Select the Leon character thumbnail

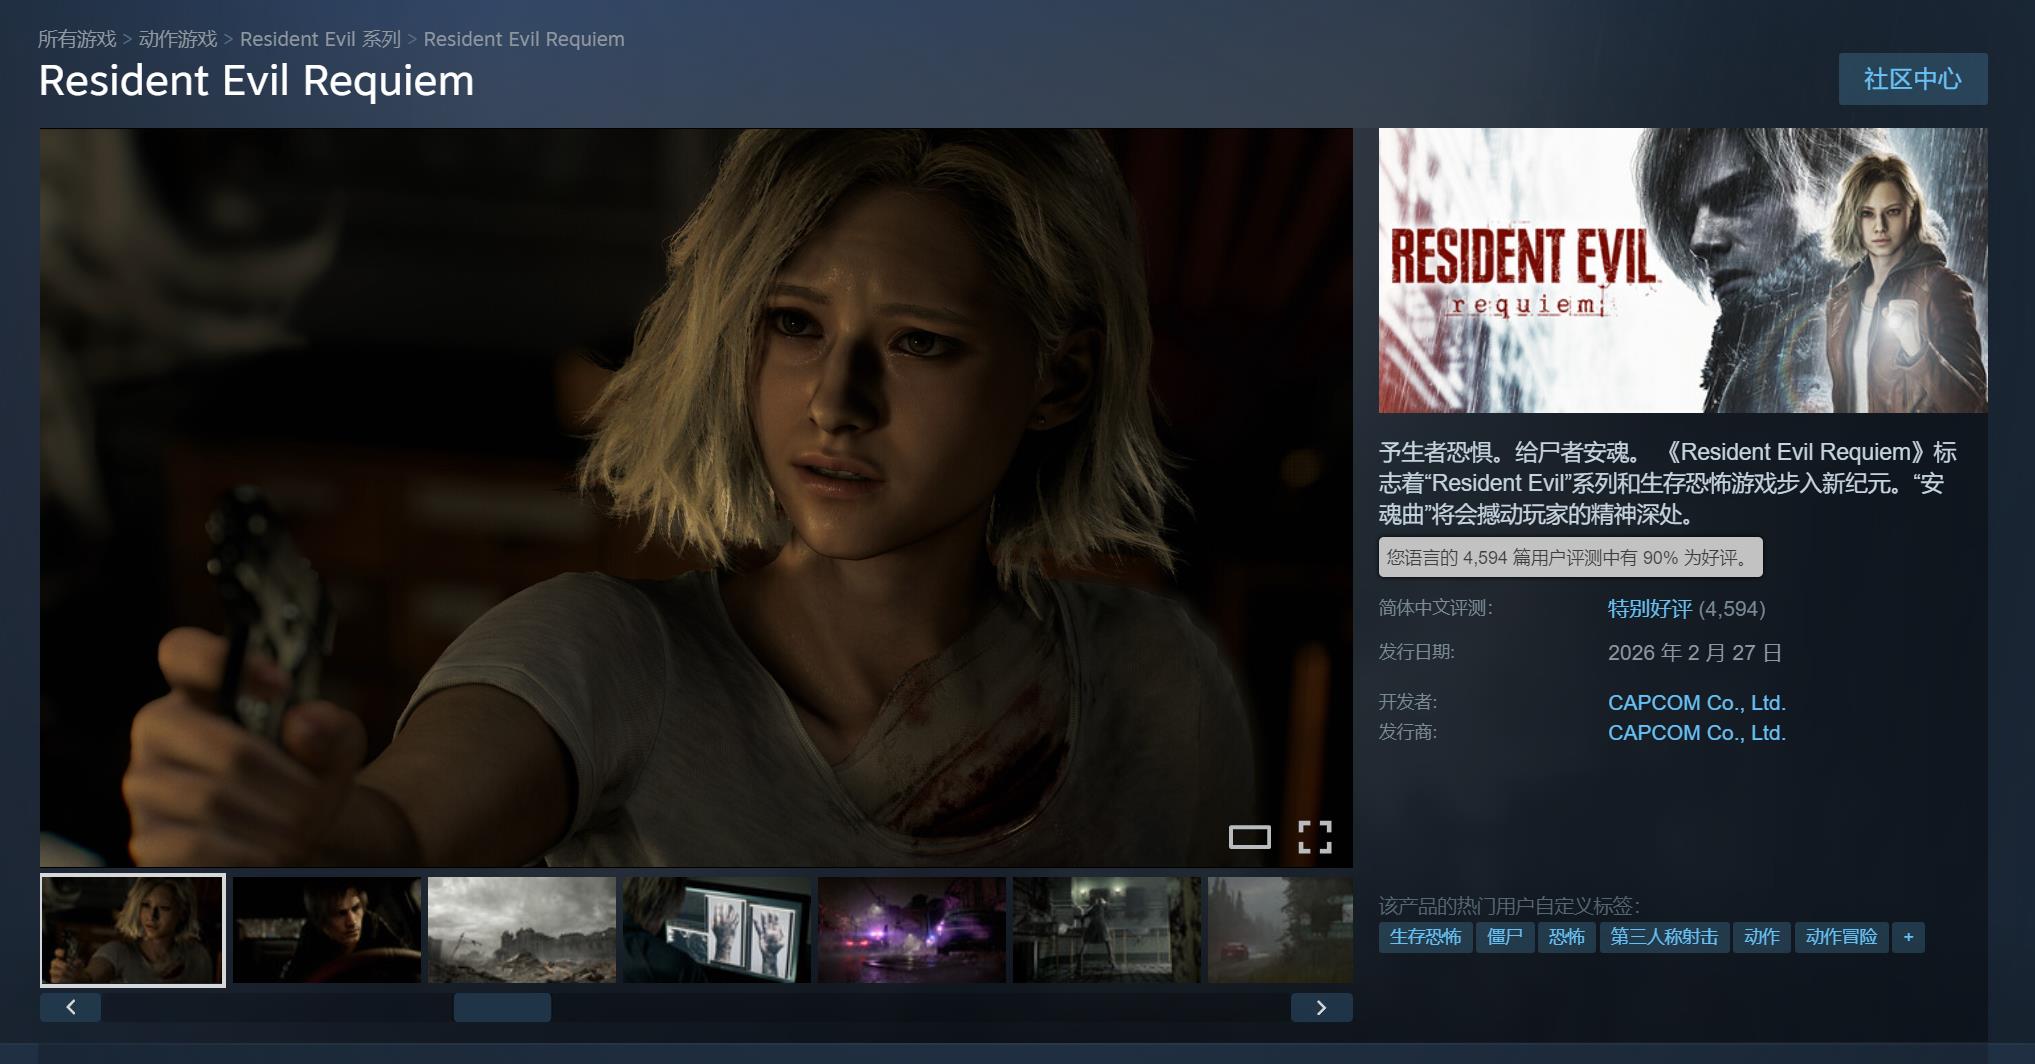click(327, 930)
